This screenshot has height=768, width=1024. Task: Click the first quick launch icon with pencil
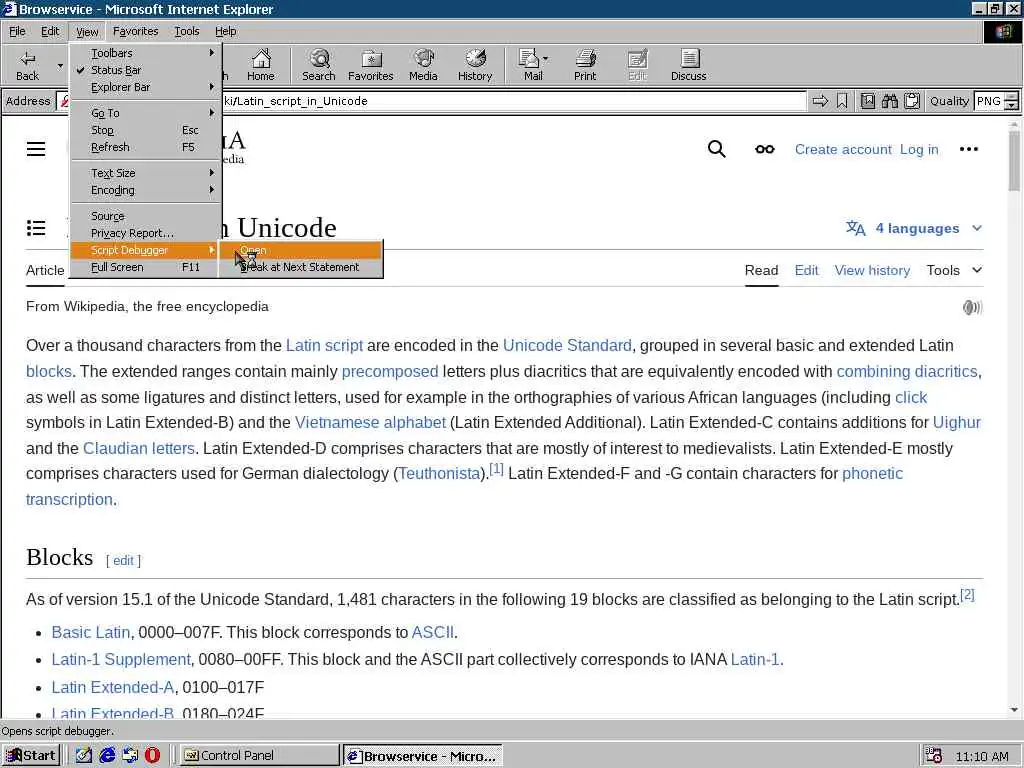tap(84, 755)
